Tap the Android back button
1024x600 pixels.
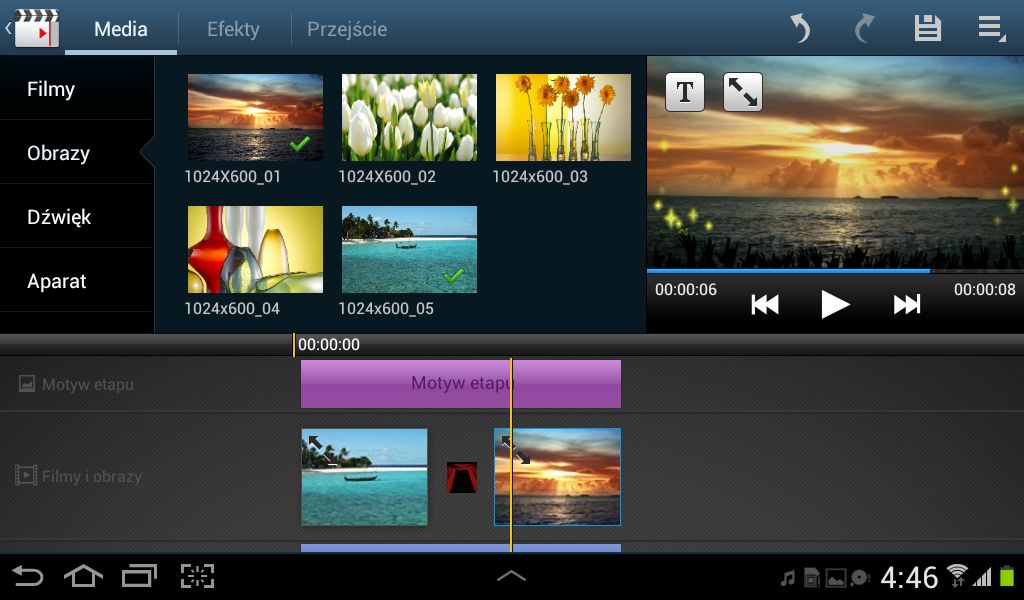[x=27, y=576]
